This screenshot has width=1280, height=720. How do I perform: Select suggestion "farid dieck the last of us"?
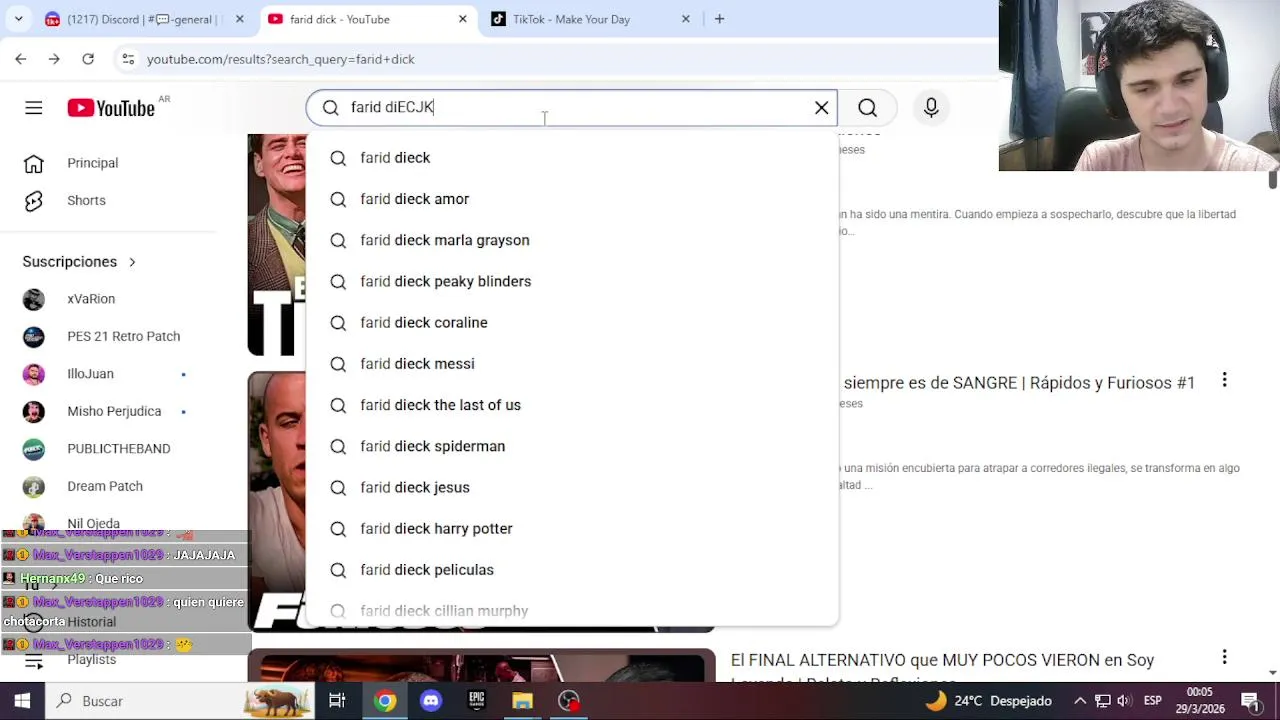(x=572, y=405)
